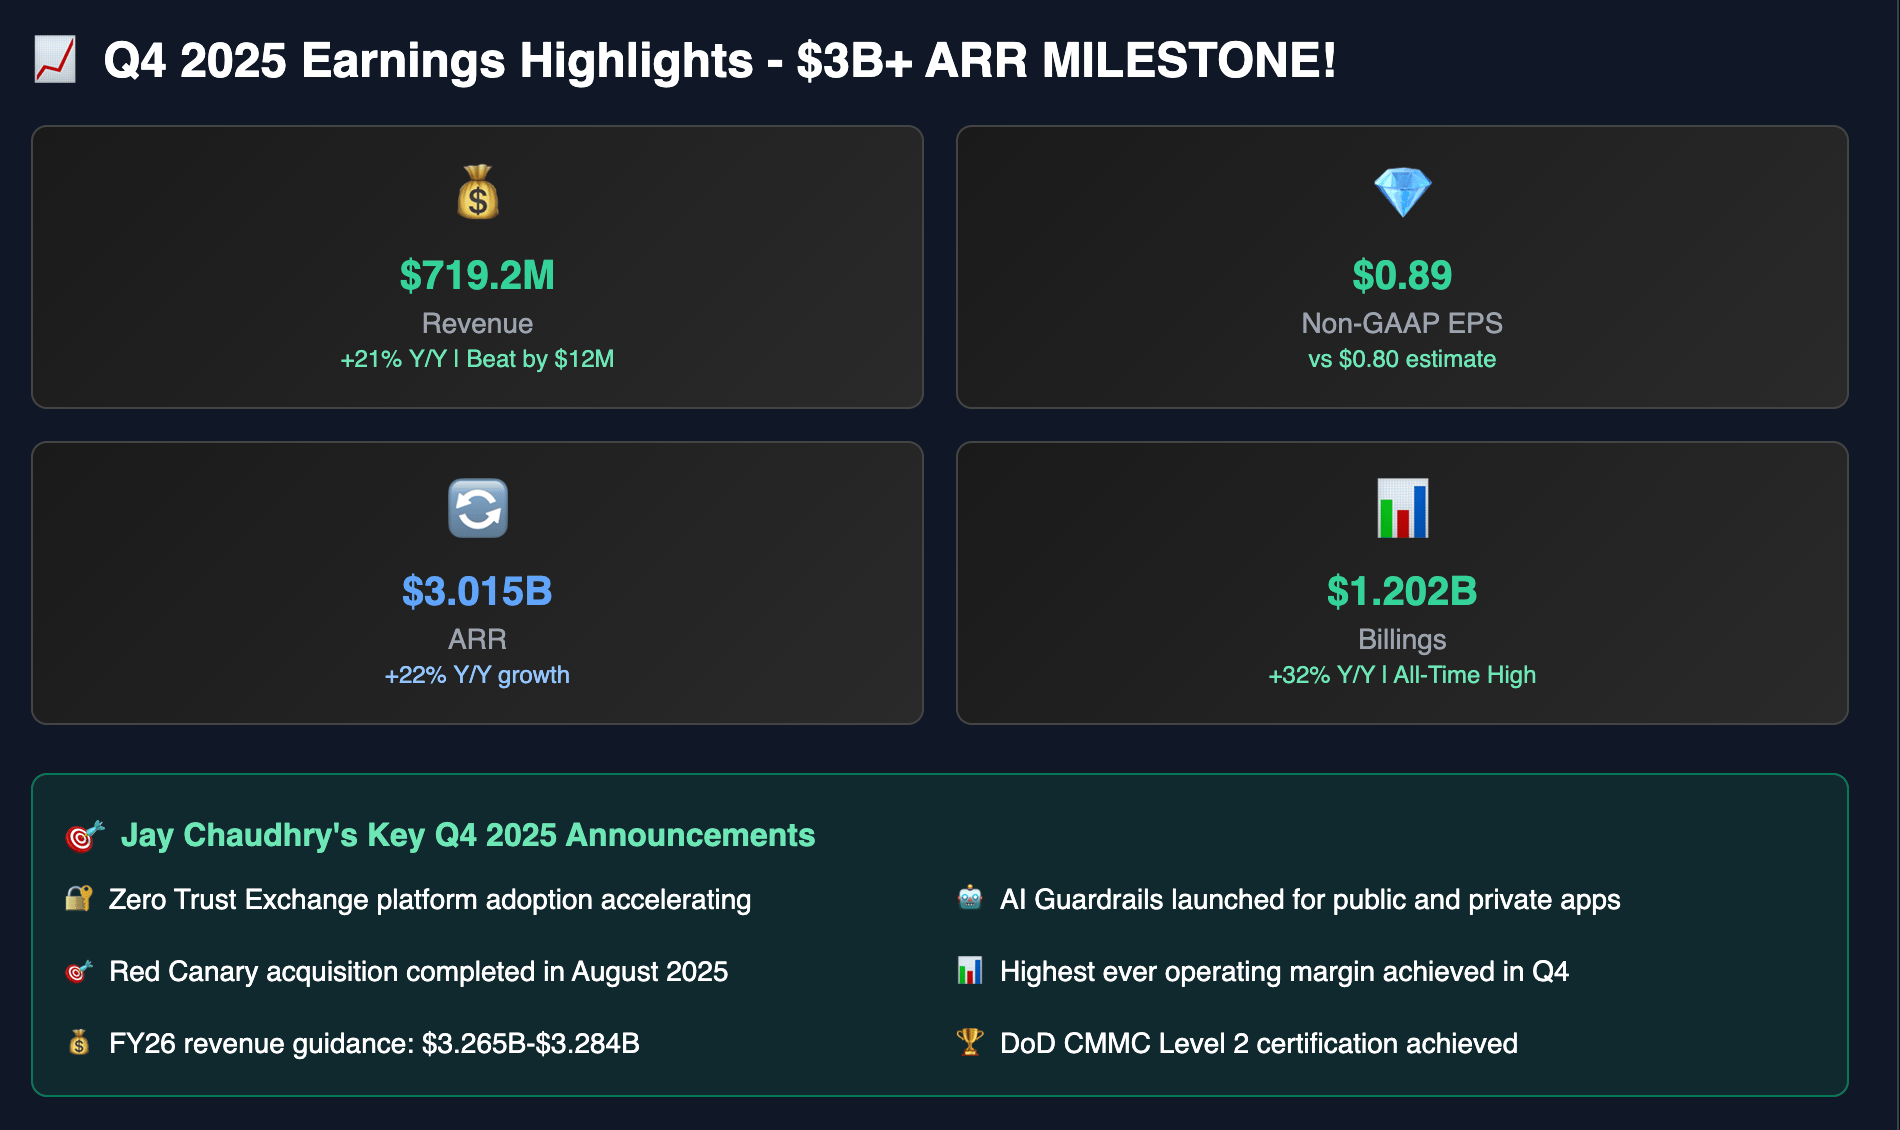Click the '+22% Y/Y growth' text

point(477,675)
